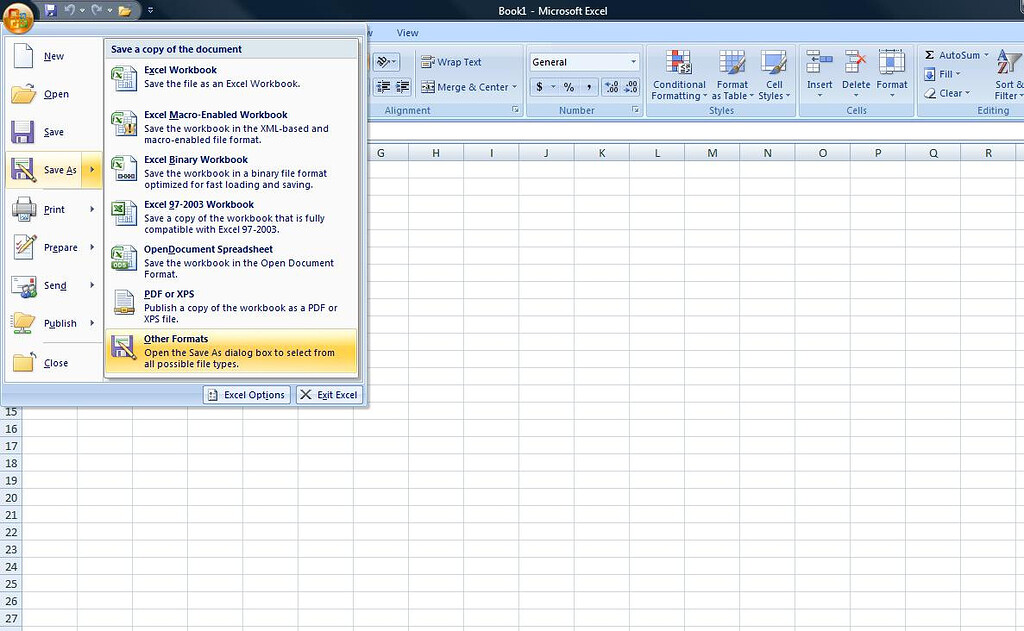The image size is (1024, 631).
Task: Toggle Merge & Center
Action: [465, 87]
